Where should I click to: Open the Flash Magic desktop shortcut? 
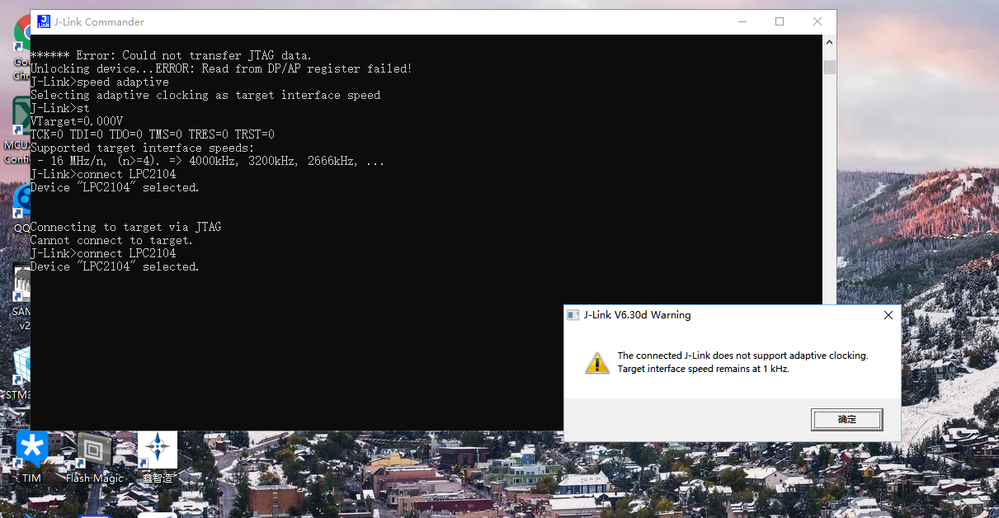tap(94, 456)
